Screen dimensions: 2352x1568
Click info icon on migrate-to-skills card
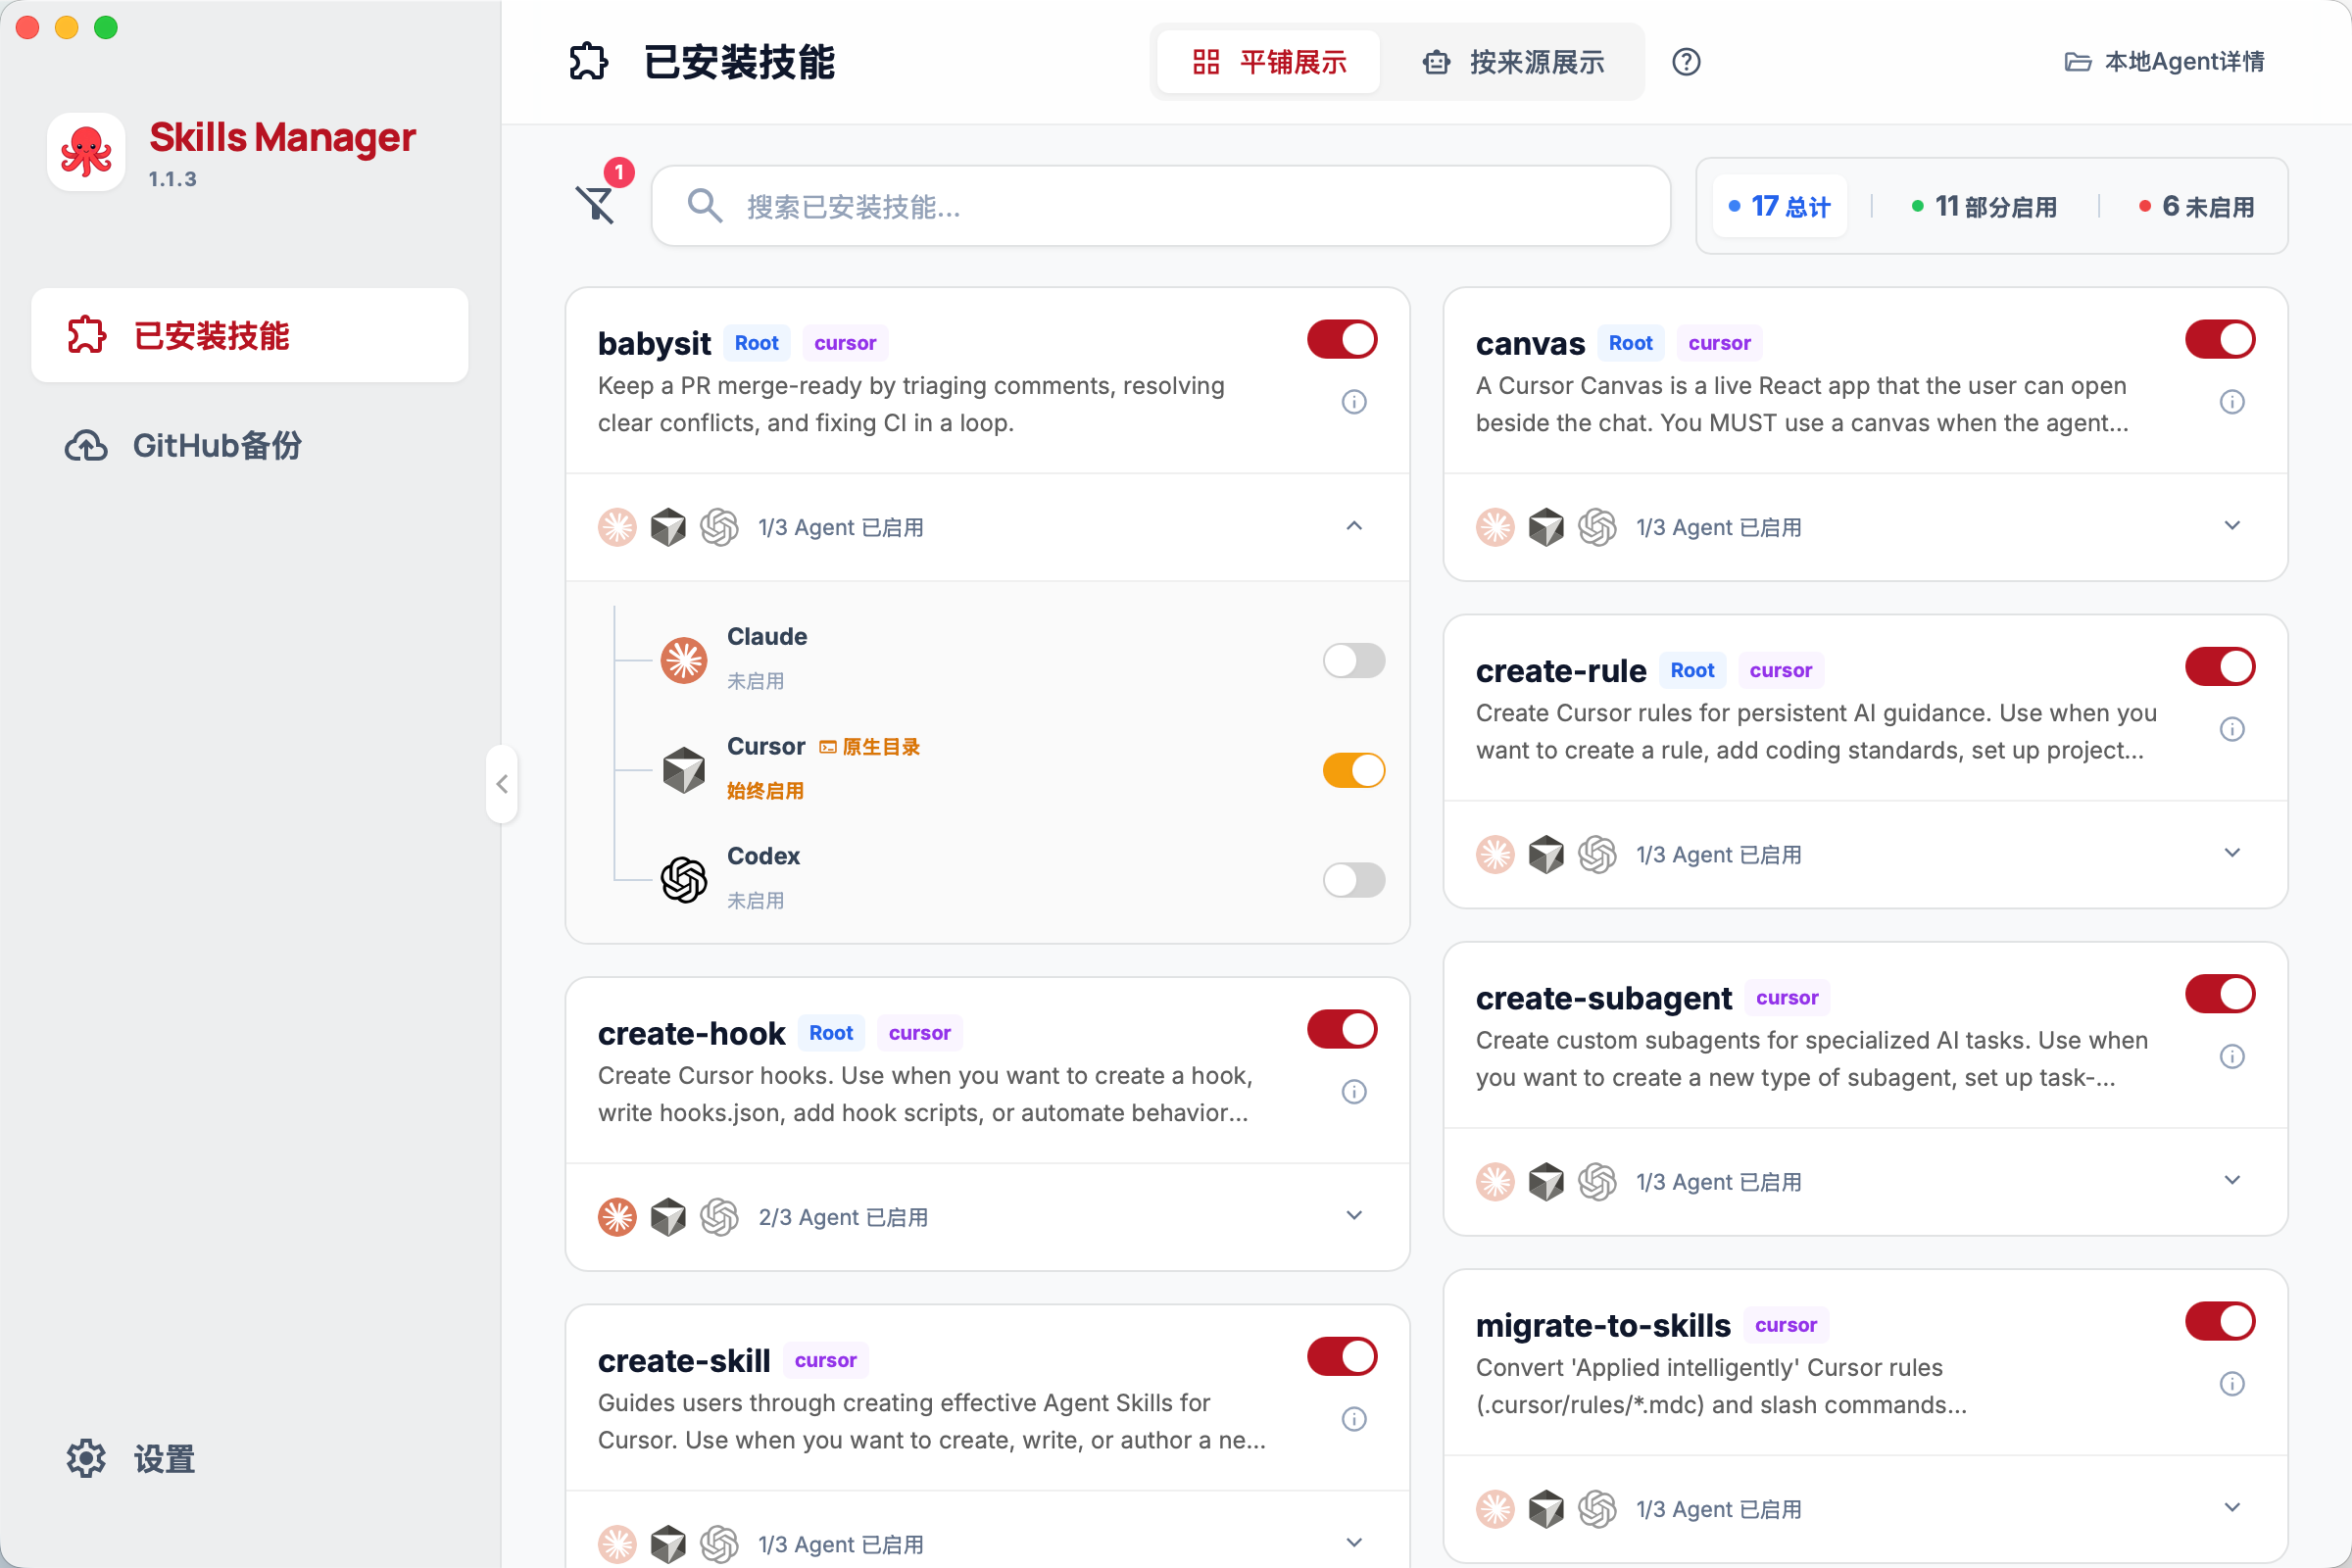[2232, 1384]
